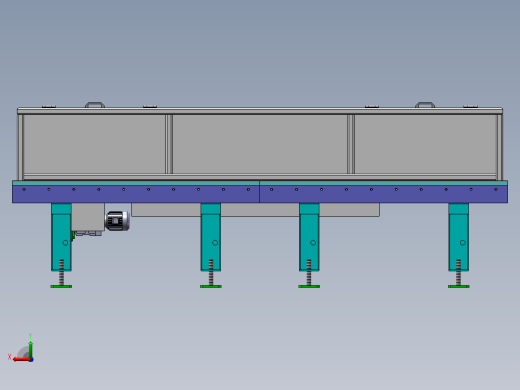
Task: Select the leftmost teal support leg
Action: click(61, 237)
